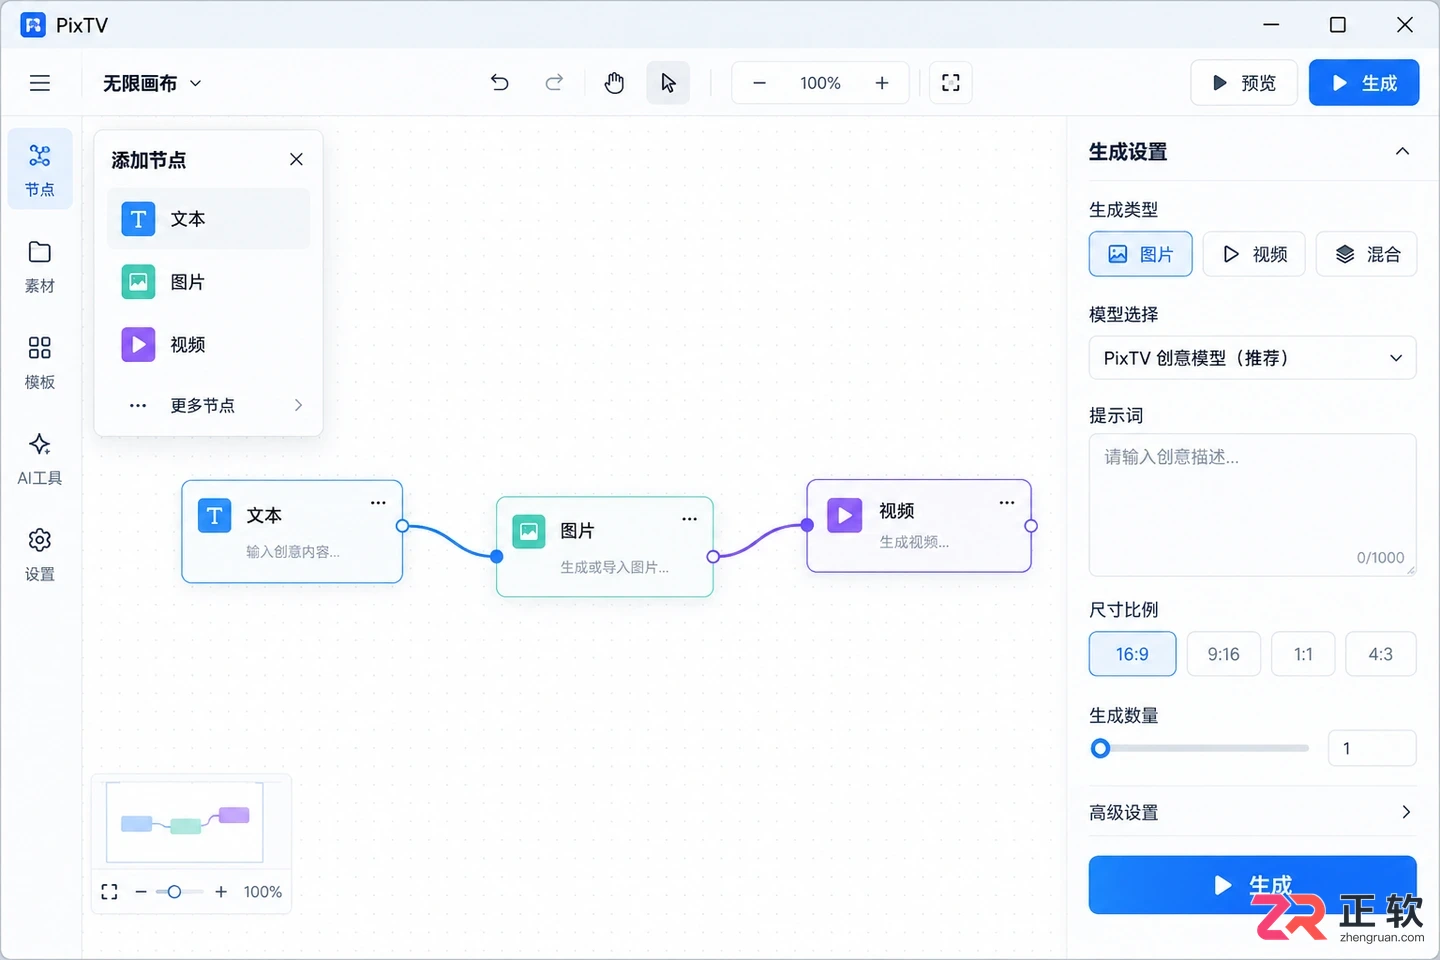Viewport: 1440px width, 960px height.
Task: Open the hamburger menu icon
Action: pos(40,83)
